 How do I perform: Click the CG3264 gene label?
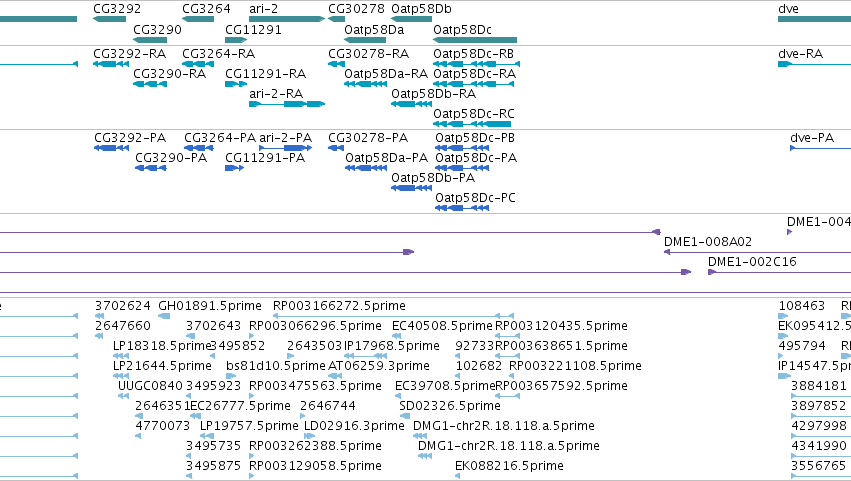tap(206, 9)
